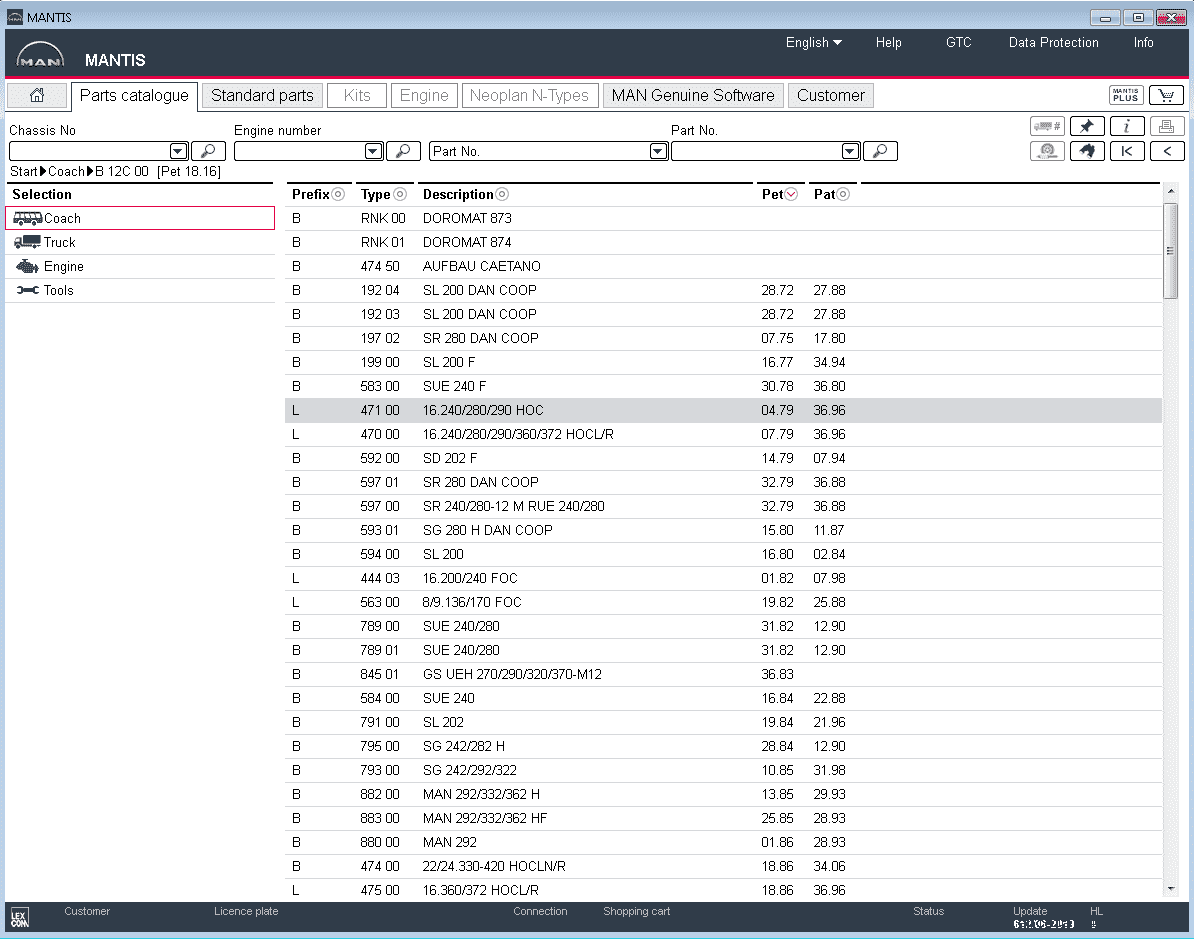
Task: Click the scrollbar down arrow
Action: [x=1170, y=889]
